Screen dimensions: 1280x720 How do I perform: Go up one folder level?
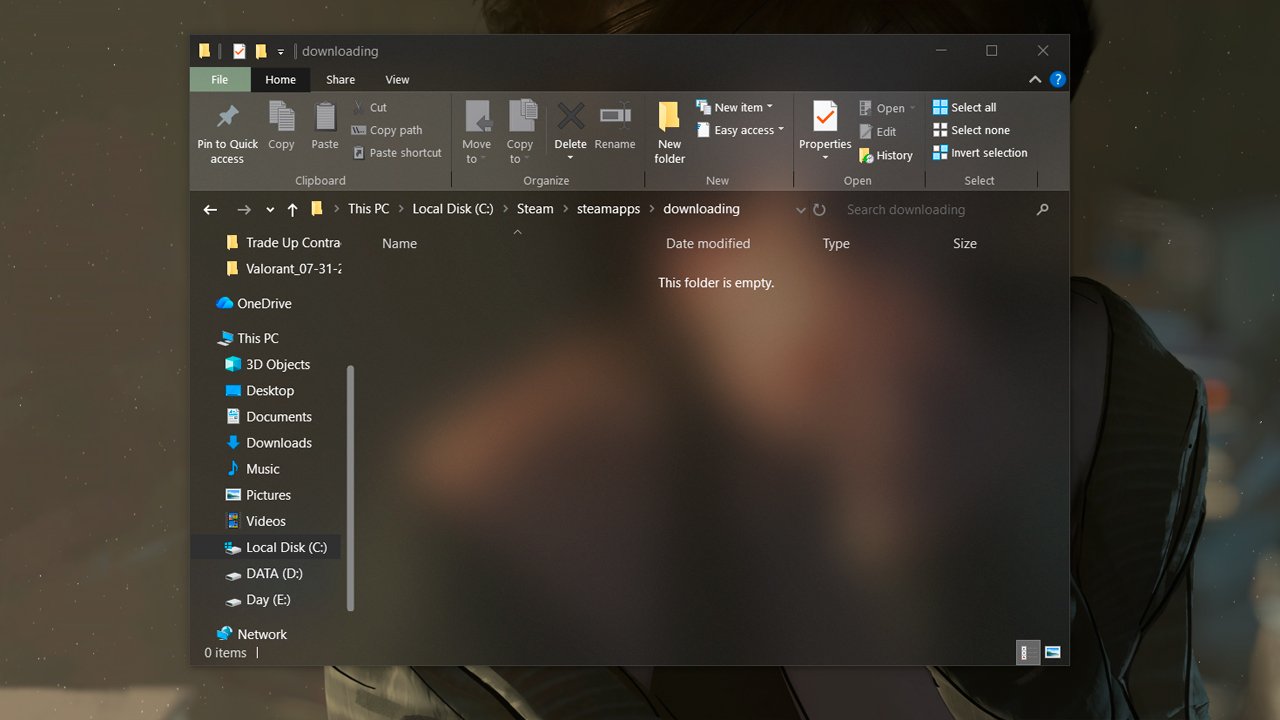coord(292,209)
